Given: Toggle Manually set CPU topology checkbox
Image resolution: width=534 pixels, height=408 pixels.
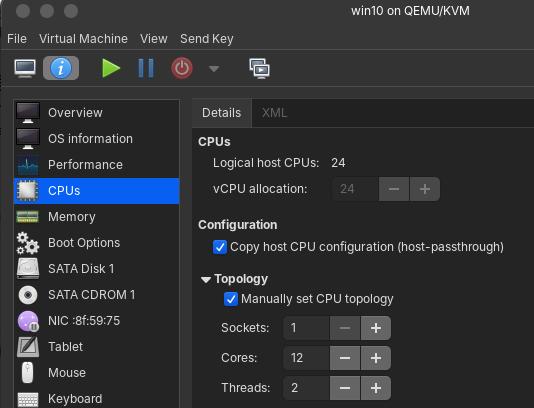Looking at the screenshot, I should point(231,299).
